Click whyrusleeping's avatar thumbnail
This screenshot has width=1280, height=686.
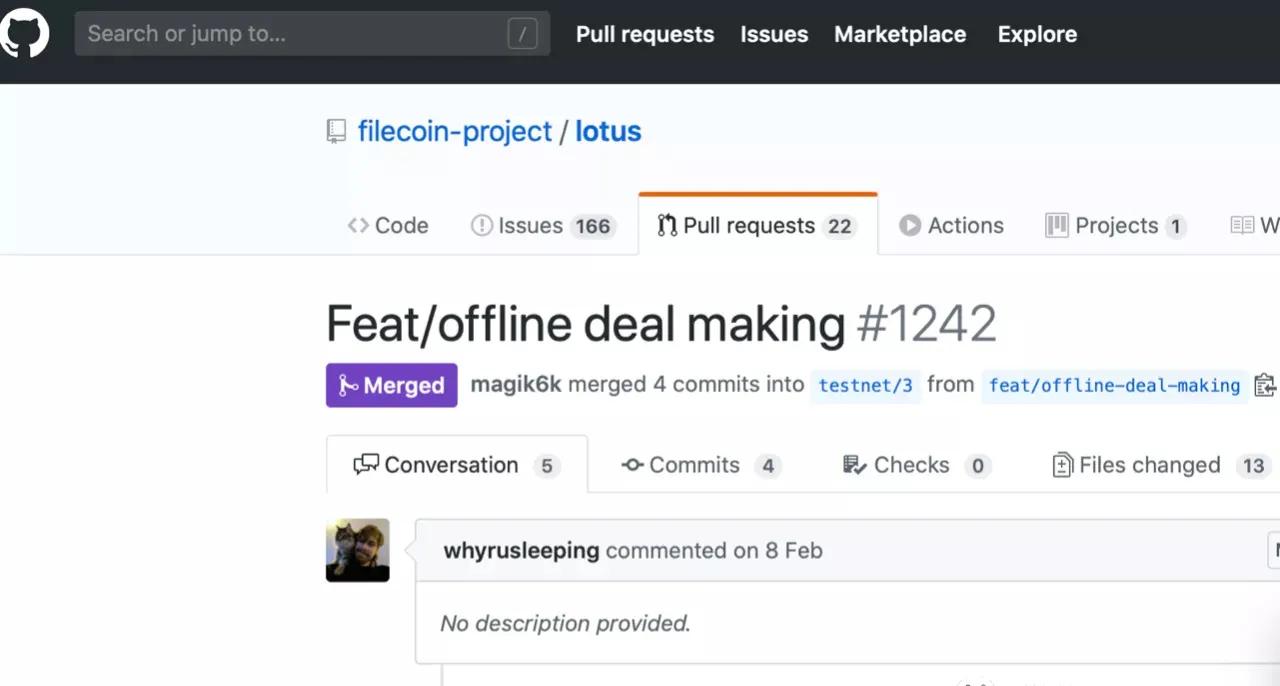357,550
